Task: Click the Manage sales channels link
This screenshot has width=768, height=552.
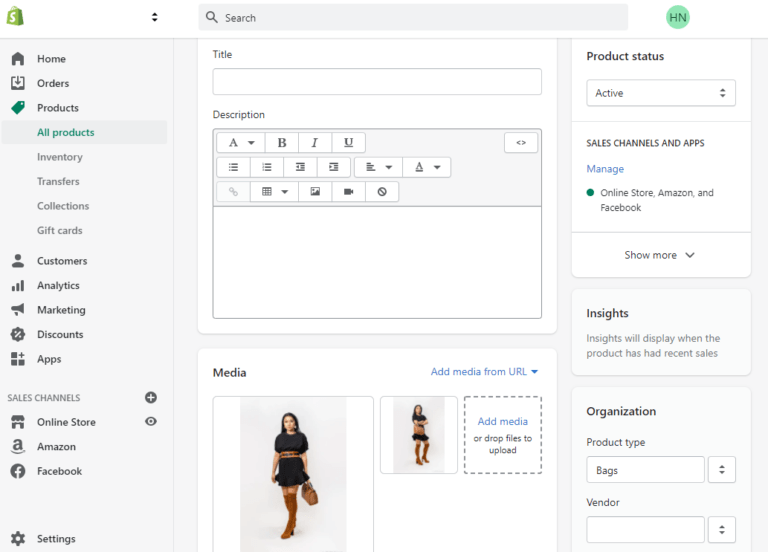Action: 605,169
